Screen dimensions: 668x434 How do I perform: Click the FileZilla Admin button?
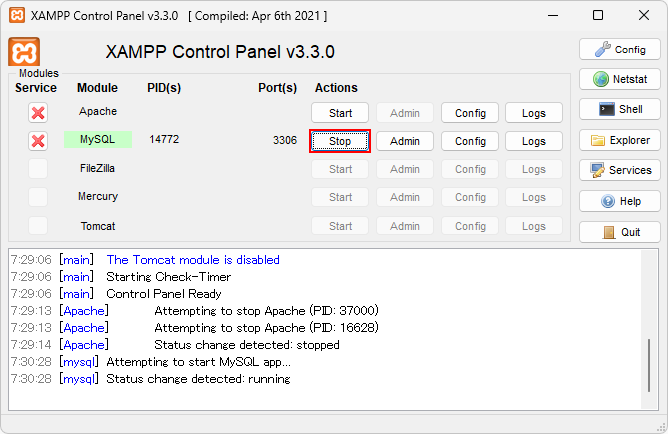405,169
